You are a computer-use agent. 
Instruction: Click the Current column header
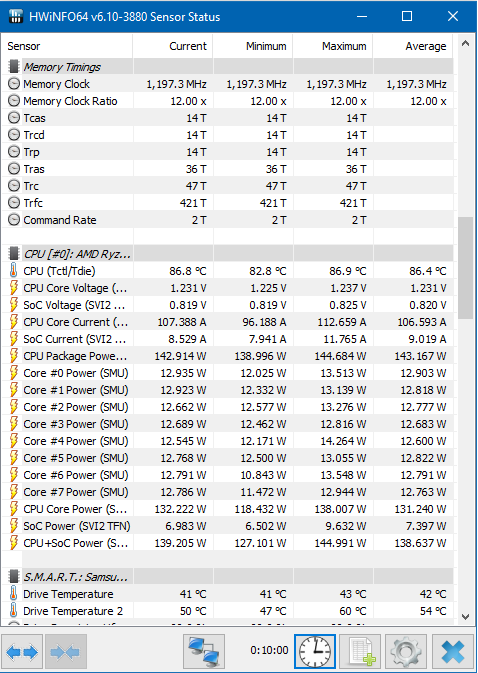pyautogui.click(x=172, y=46)
